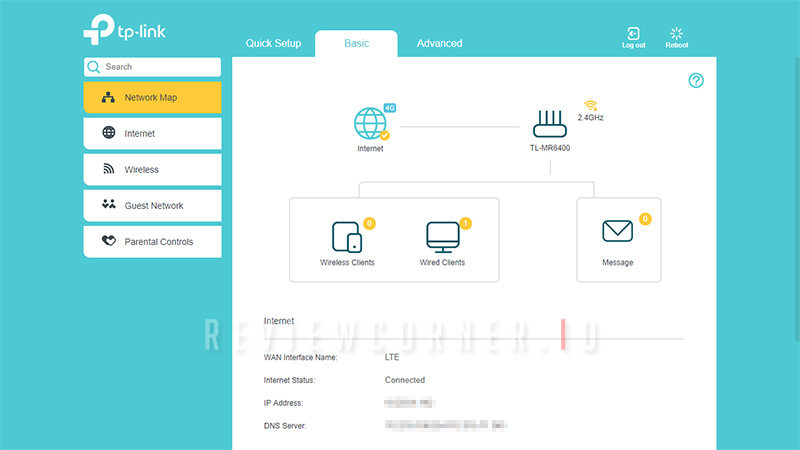Open the Guest Network menu item
The image size is (800, 450).
pos(153,206)
